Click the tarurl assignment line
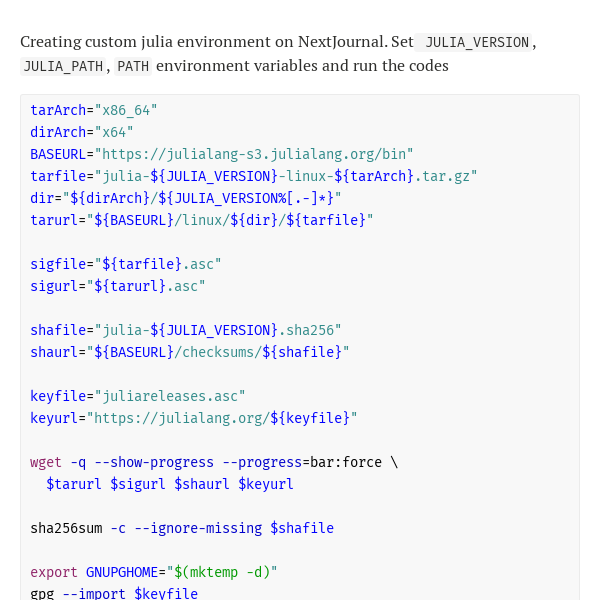The height and width of the screenshot is (600, 600). tap(202, 220)
